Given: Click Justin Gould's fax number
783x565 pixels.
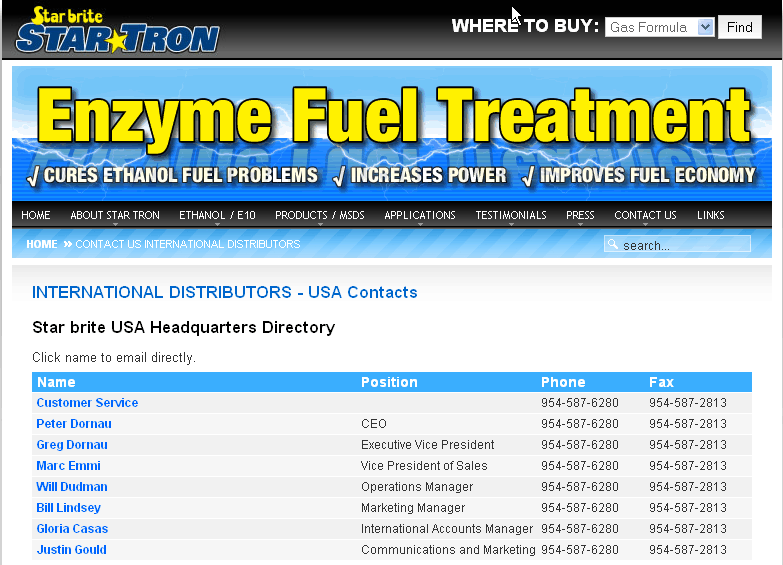Looking at the screenshot, I should point(688,550).
